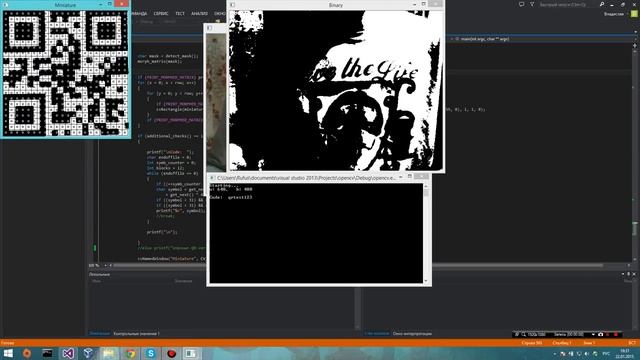Click the system tray volume icon
640x360 pixels.
587,353
